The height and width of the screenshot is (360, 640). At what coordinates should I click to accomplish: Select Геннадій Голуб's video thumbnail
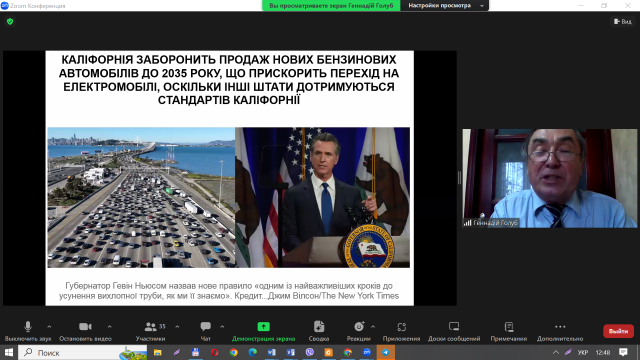[549, 178]
